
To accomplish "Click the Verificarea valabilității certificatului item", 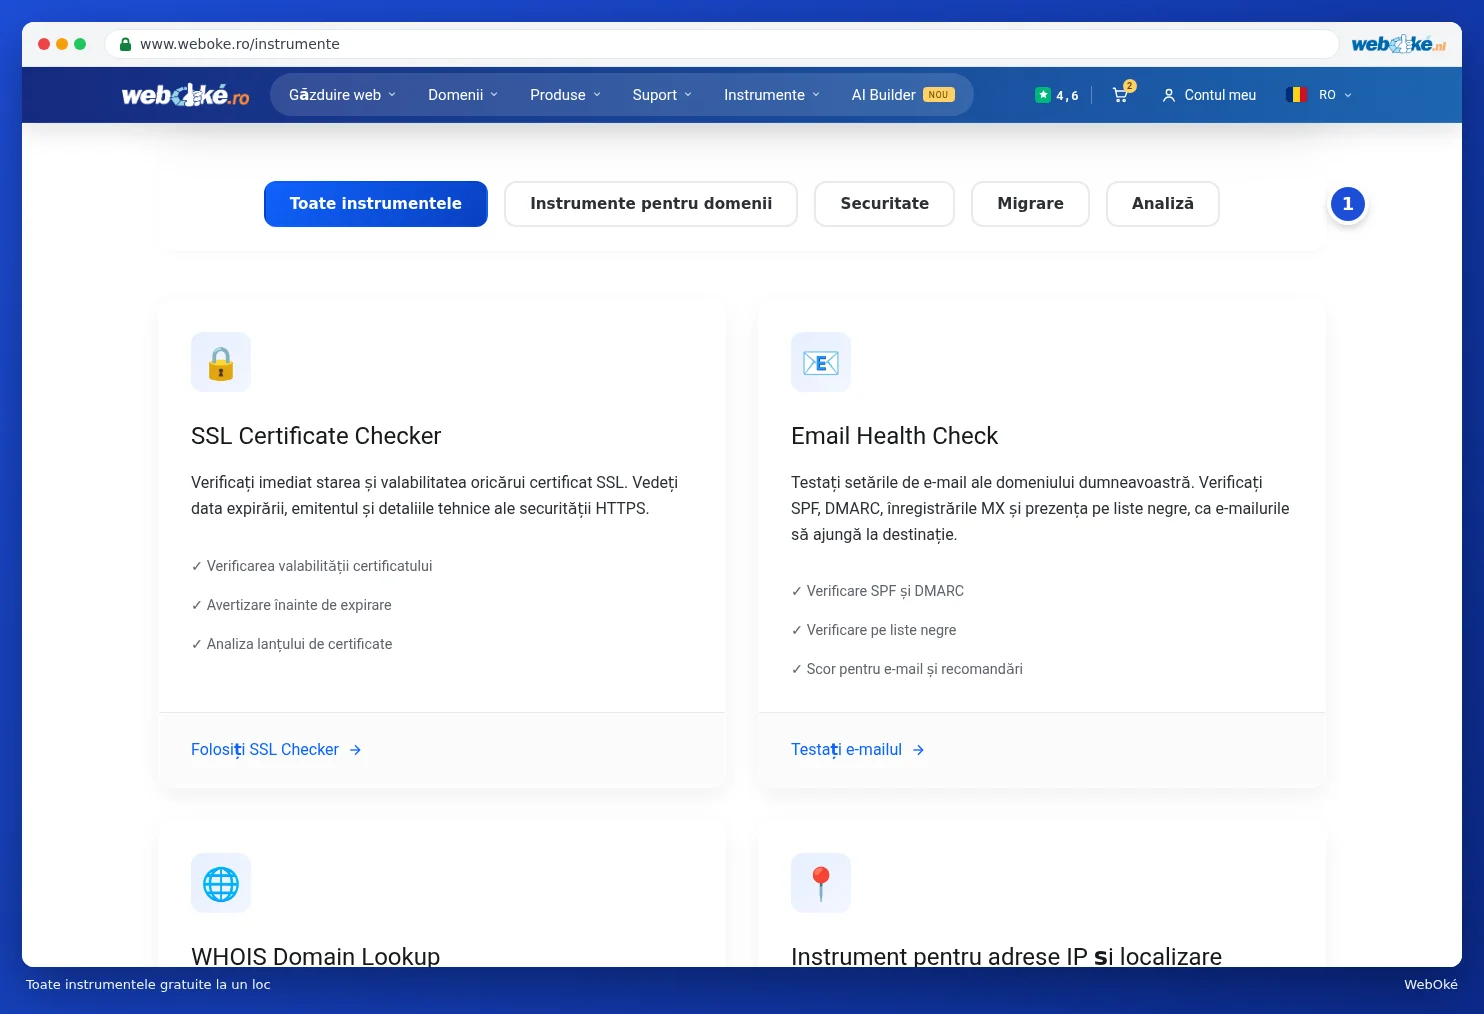I will coord(311,566).
